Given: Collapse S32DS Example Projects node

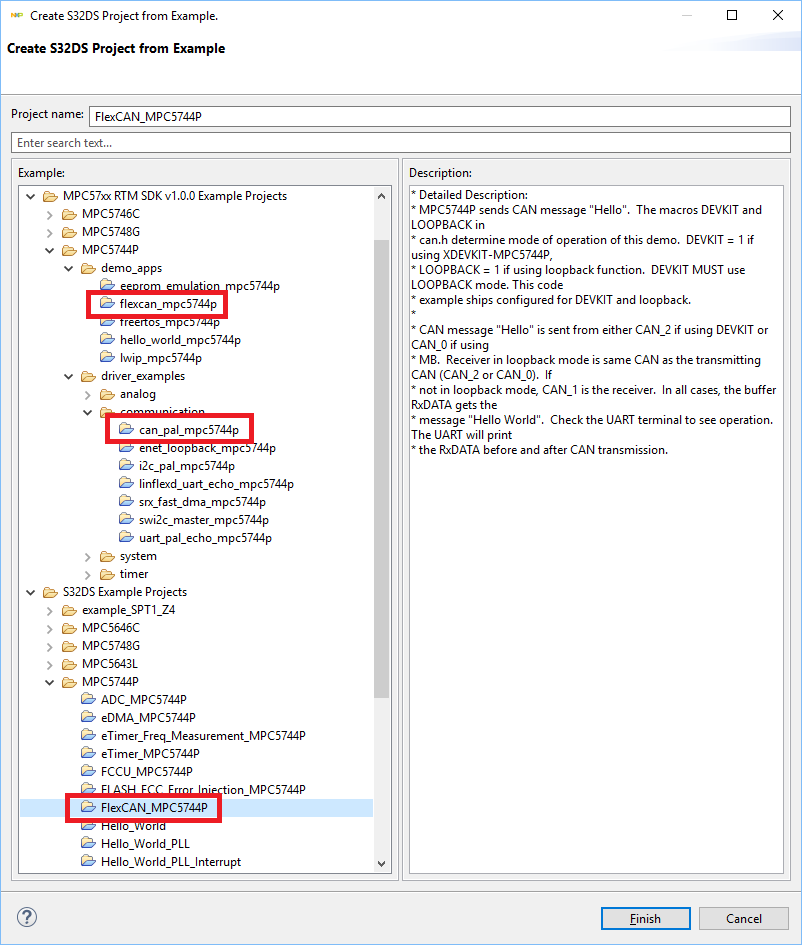Looking at the screenshot, I should pyautogui.click(x=31, y=592).
